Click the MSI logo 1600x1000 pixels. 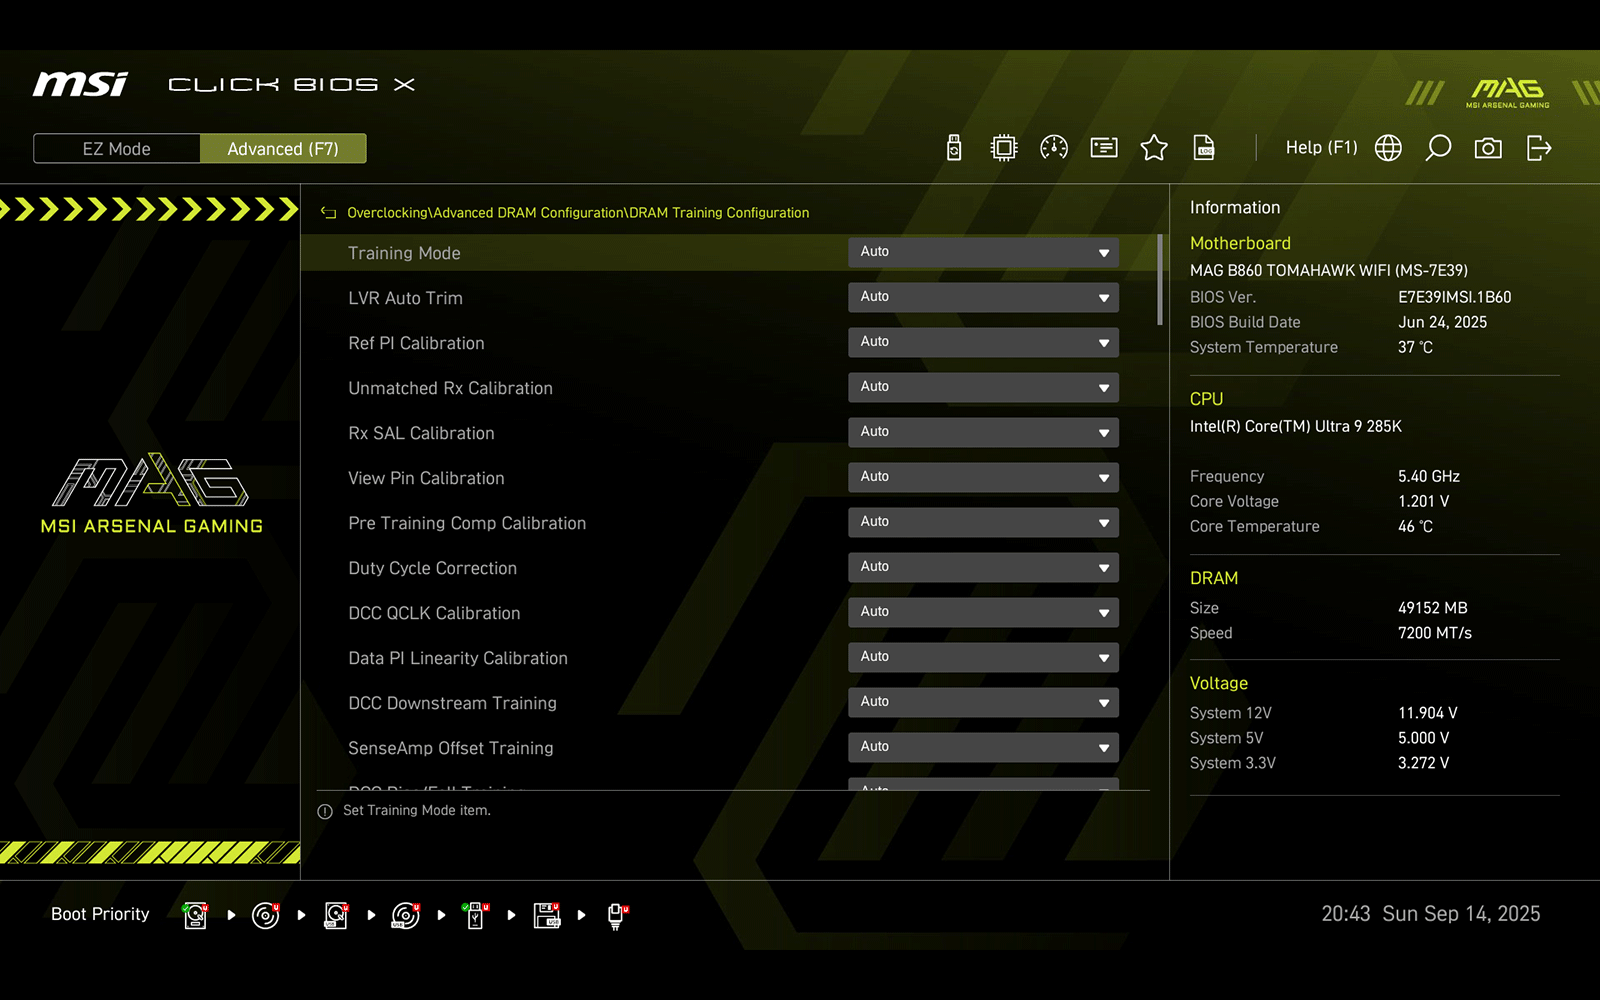(x=80, y=84)
